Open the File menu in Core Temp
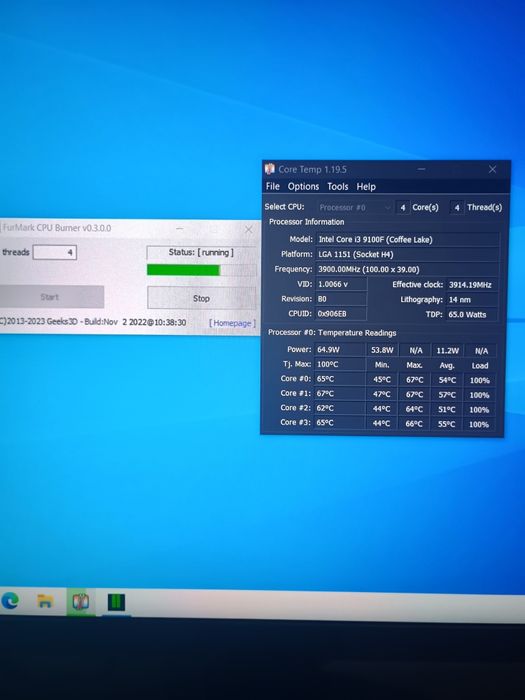Viewport: 525px width, 700px height. point(272,186)
